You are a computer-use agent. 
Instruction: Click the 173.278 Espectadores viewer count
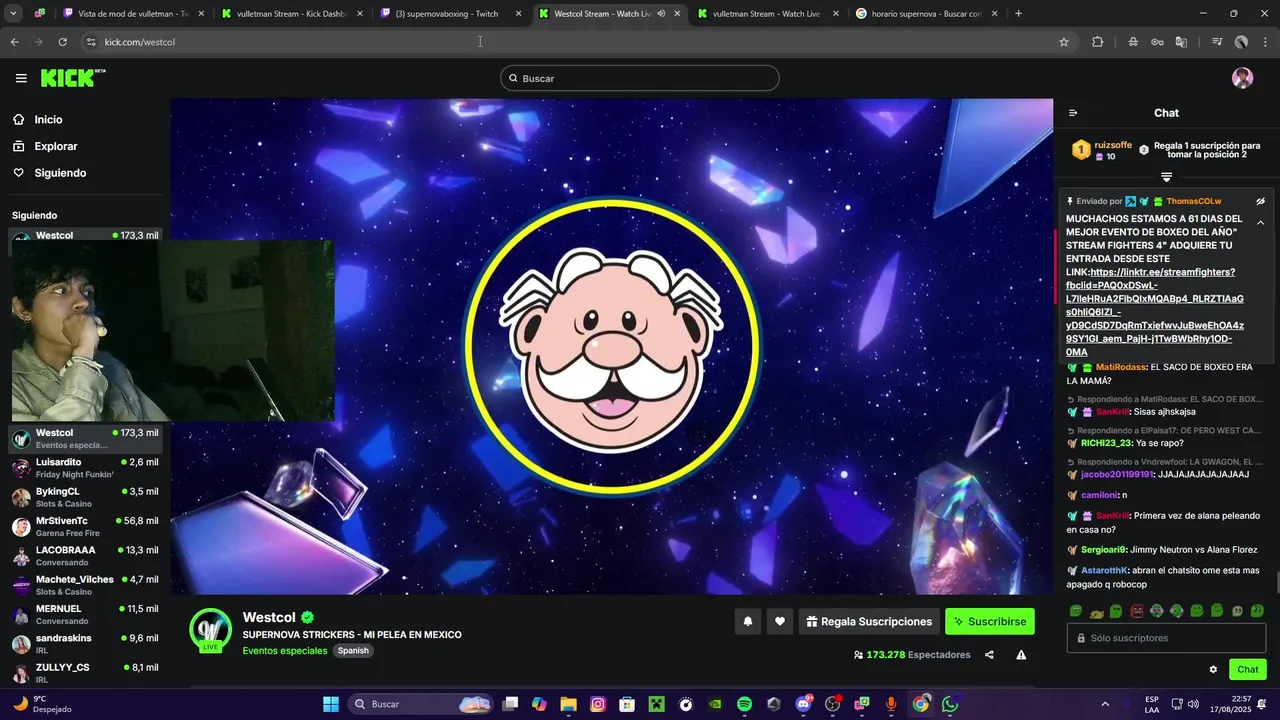tap(911, 655)
